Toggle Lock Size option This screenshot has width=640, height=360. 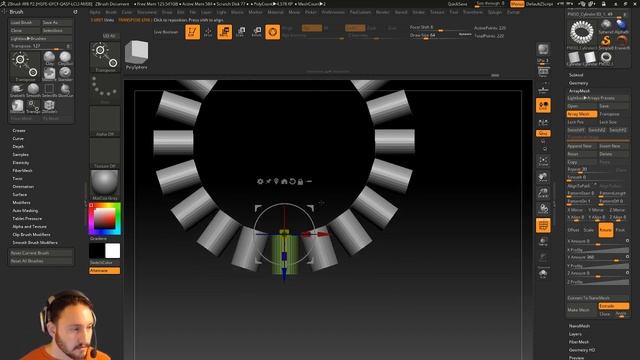coord(613,122)
